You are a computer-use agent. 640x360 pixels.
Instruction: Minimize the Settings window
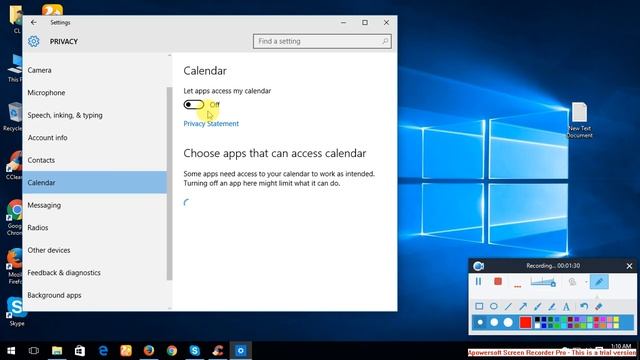click(343, 23)
